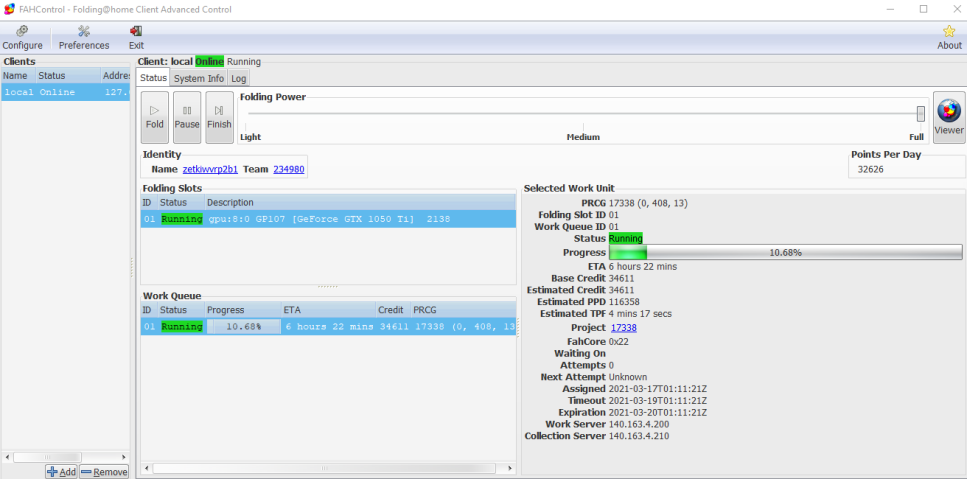Click the FahCore value 0x22

pyautogui.click(x=619, y=342)
